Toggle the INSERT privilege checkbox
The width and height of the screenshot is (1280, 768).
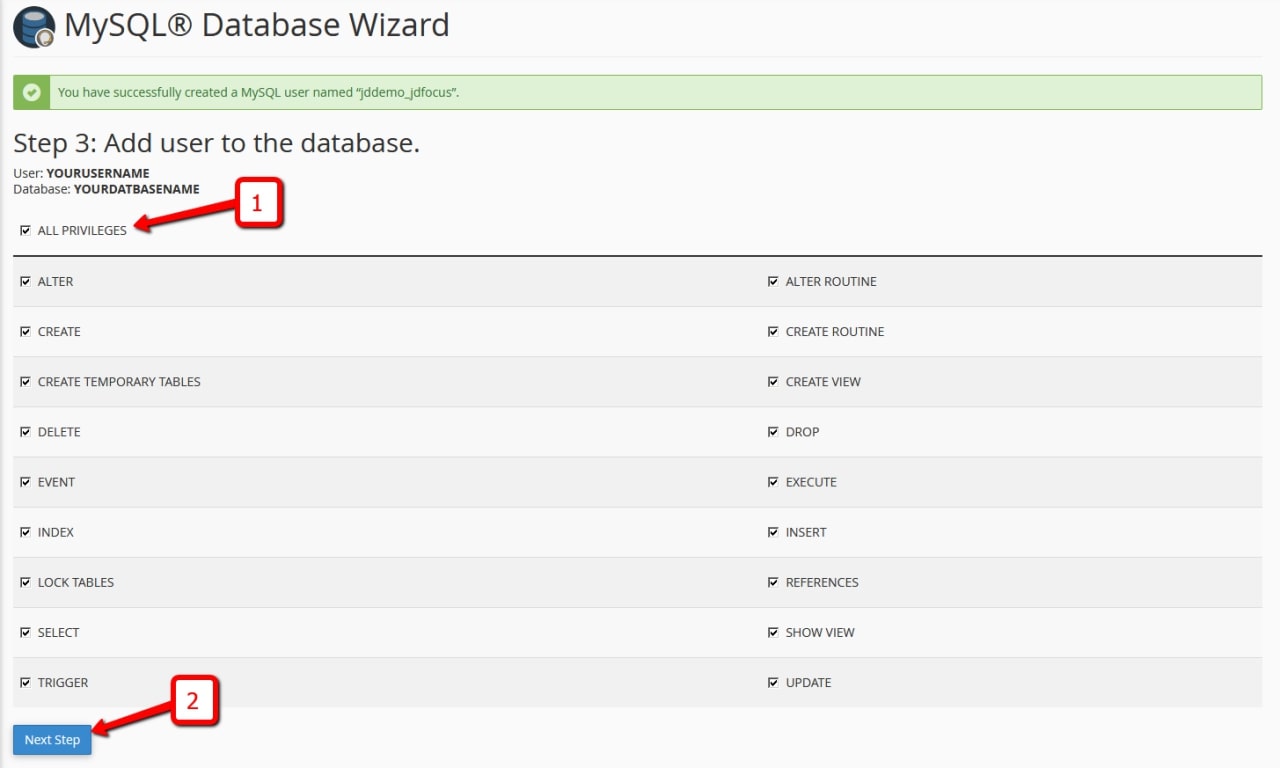pos(773,532)
